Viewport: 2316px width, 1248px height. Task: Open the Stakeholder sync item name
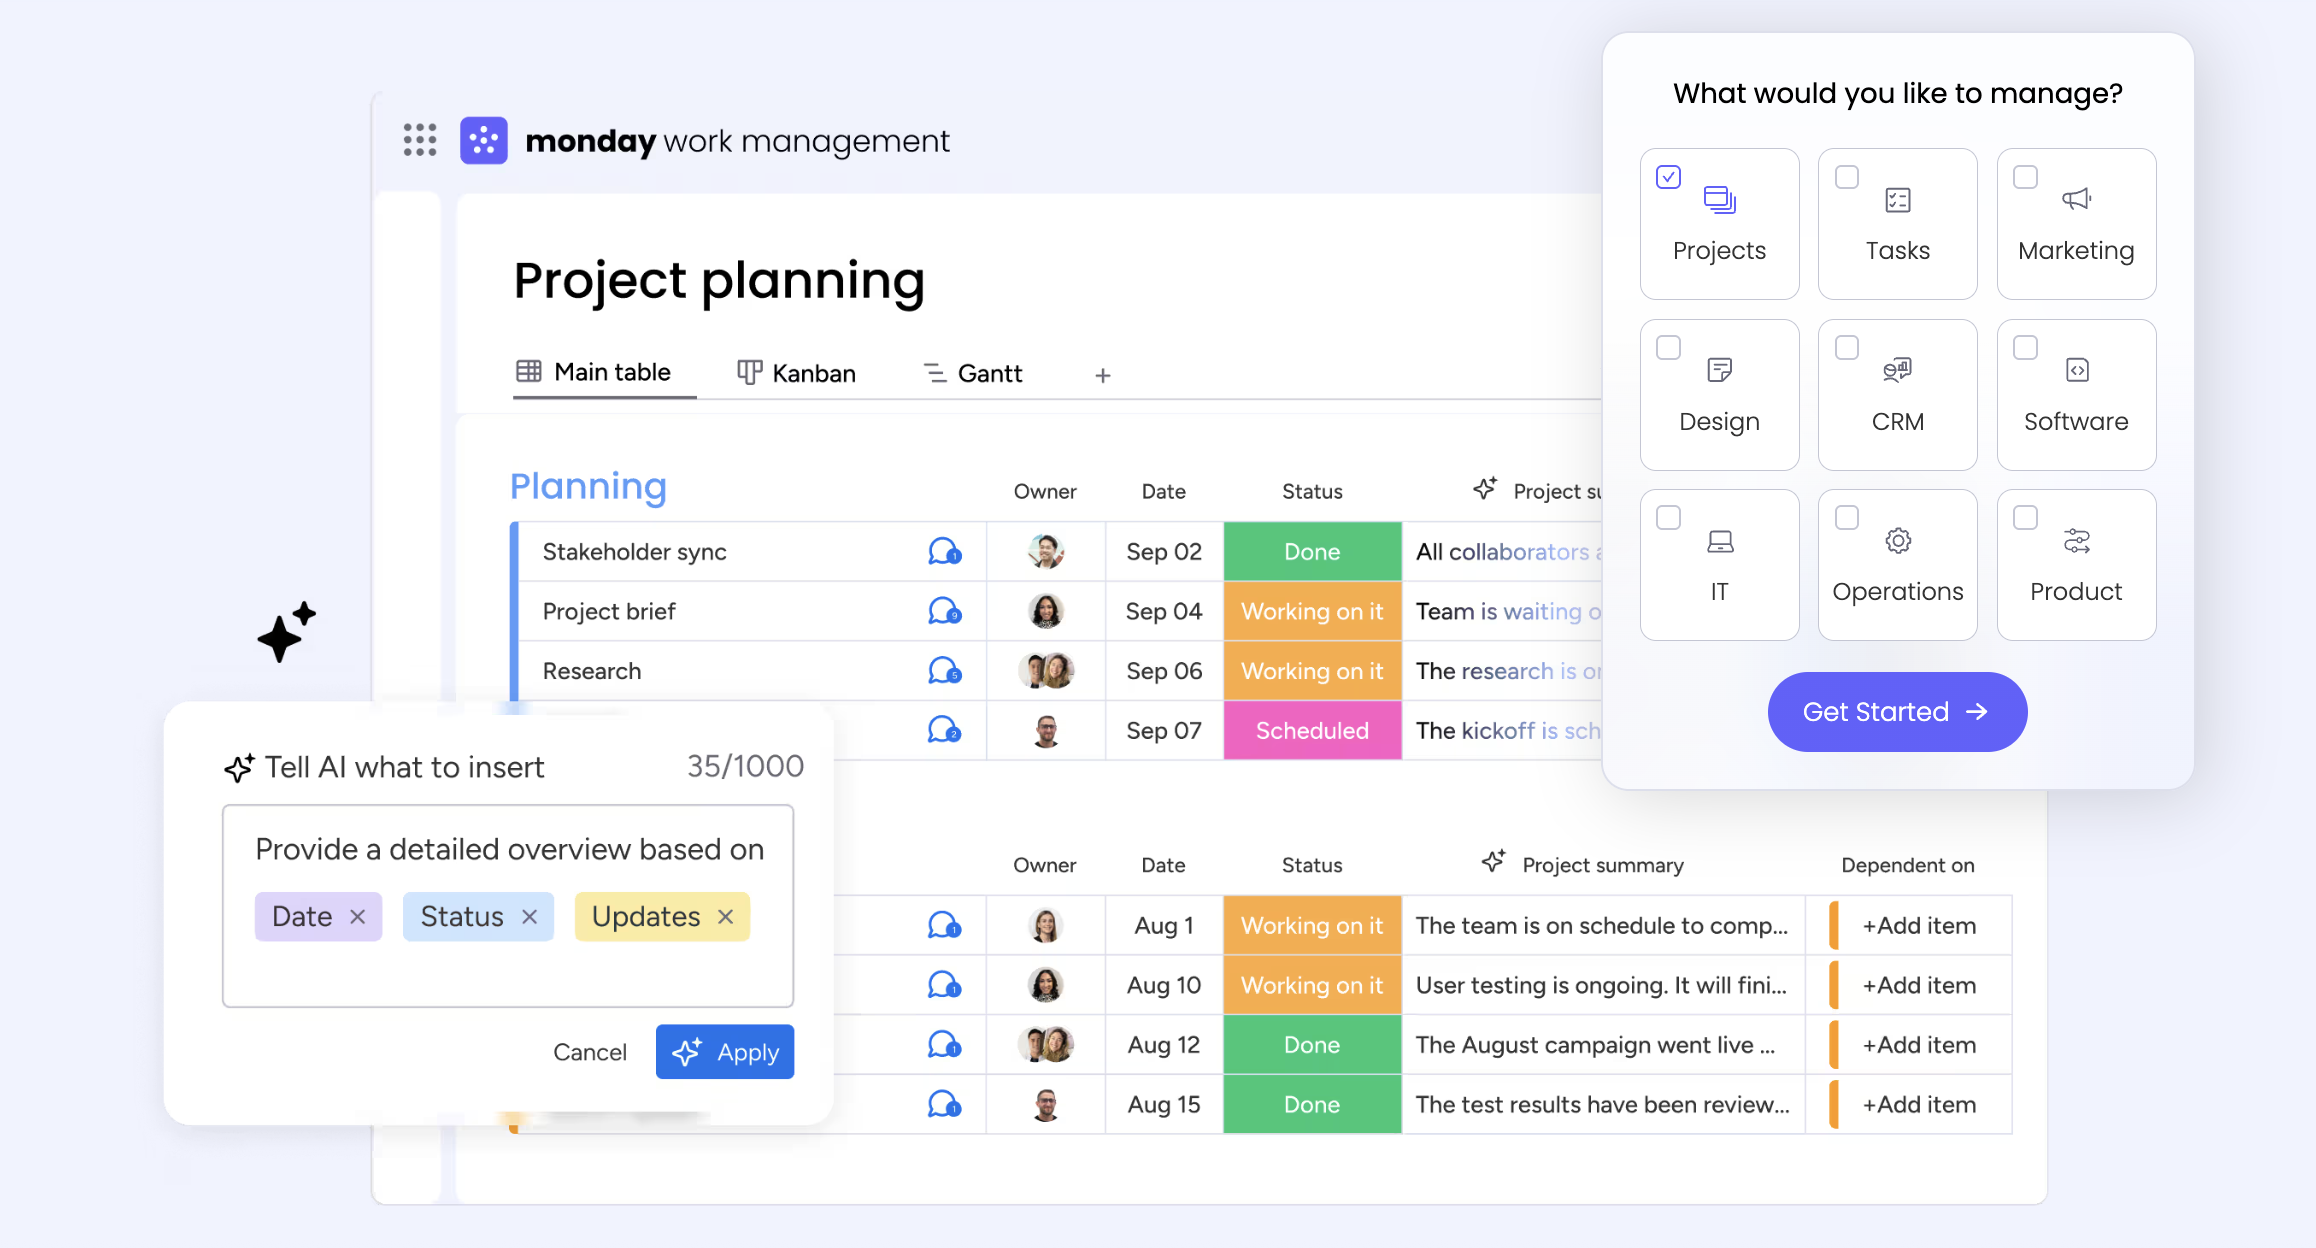[634, 551]
